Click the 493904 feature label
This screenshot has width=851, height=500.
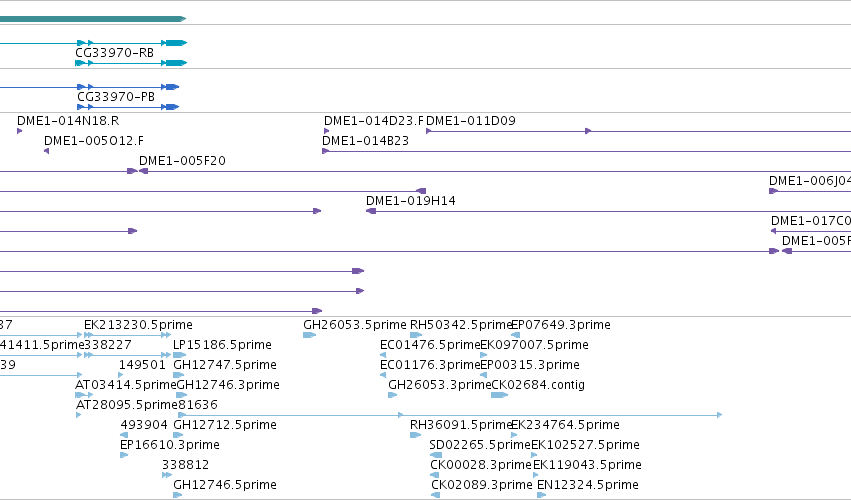pyautogui.click(x=144, y=425)
